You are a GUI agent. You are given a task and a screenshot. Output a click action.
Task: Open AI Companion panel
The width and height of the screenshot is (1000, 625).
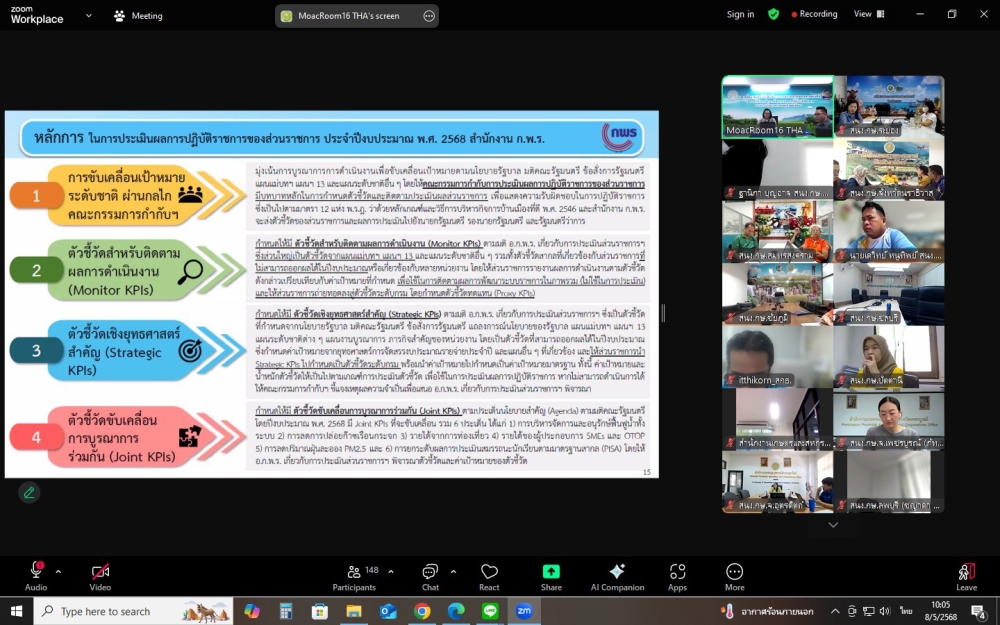(x=617, y=572)
